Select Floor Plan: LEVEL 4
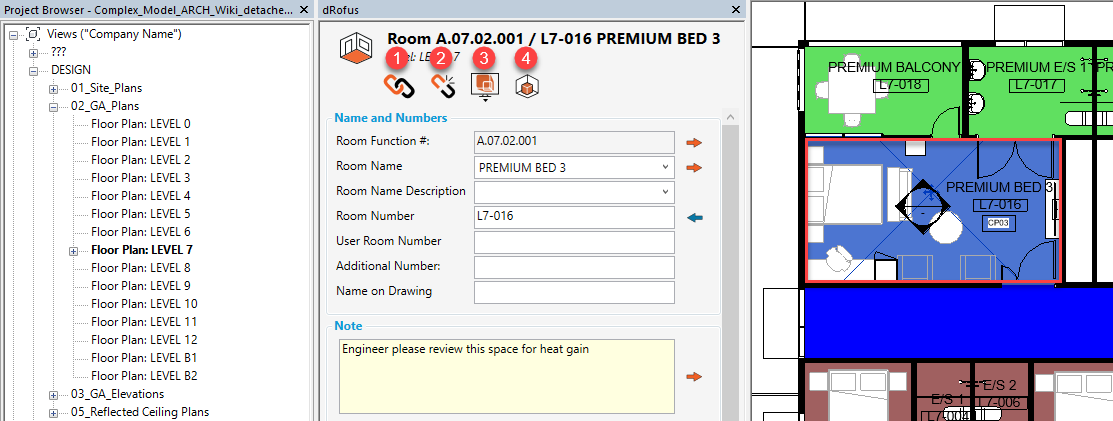 point(141,196)
